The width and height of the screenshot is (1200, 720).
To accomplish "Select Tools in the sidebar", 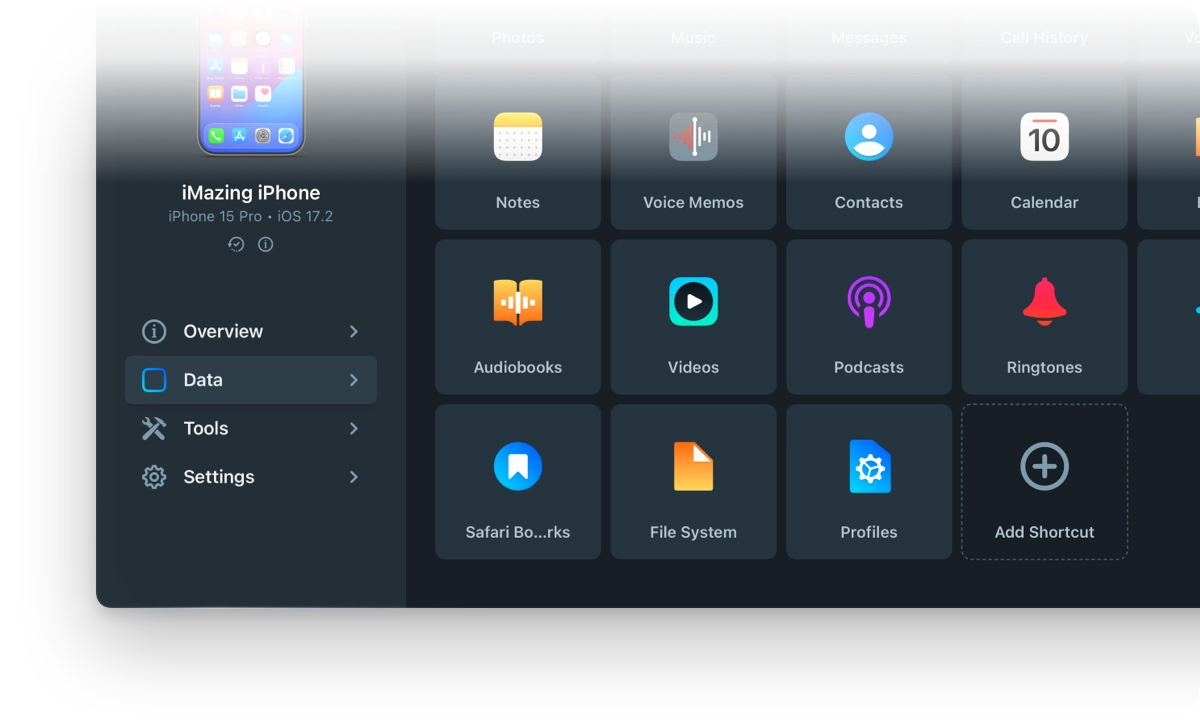I will pos(206,429).
